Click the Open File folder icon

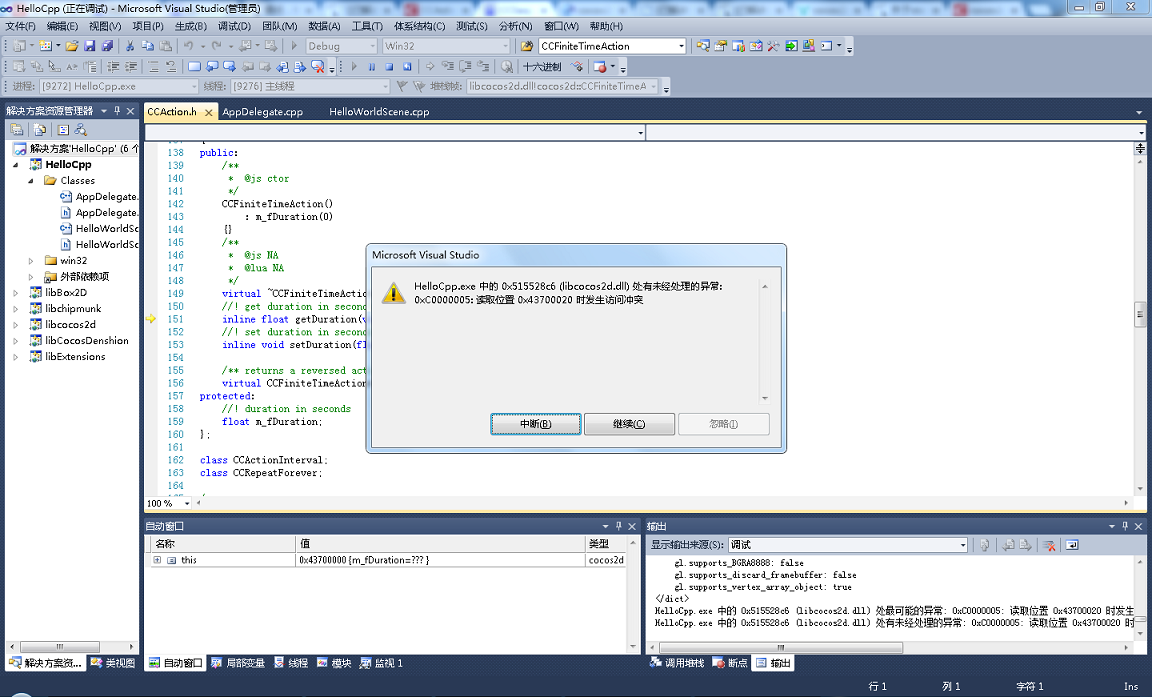pos(72,46)
